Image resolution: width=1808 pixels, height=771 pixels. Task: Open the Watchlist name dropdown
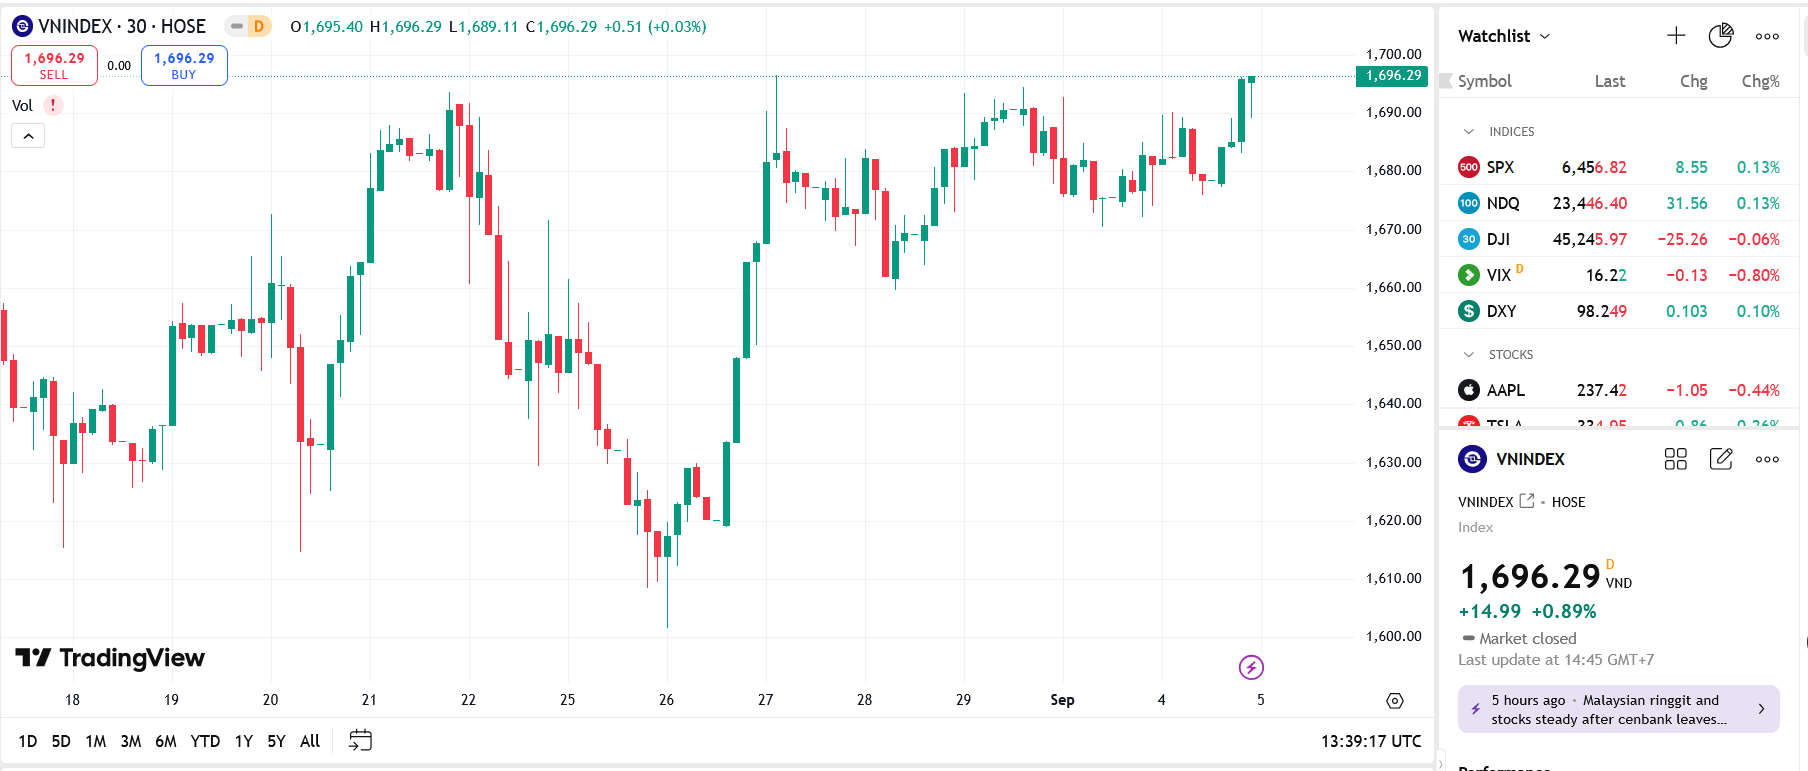[1504, 36]
